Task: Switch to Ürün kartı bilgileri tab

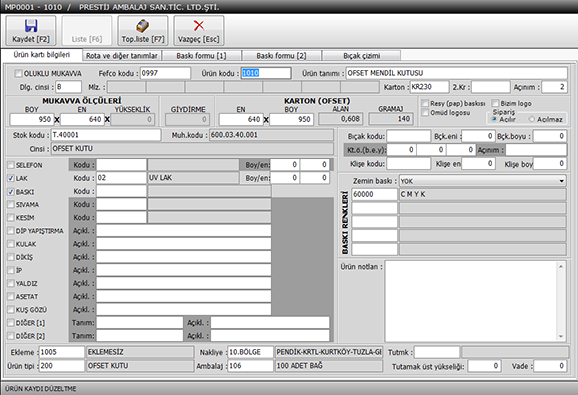Action: pyautogui.click(x=42, y=55)
